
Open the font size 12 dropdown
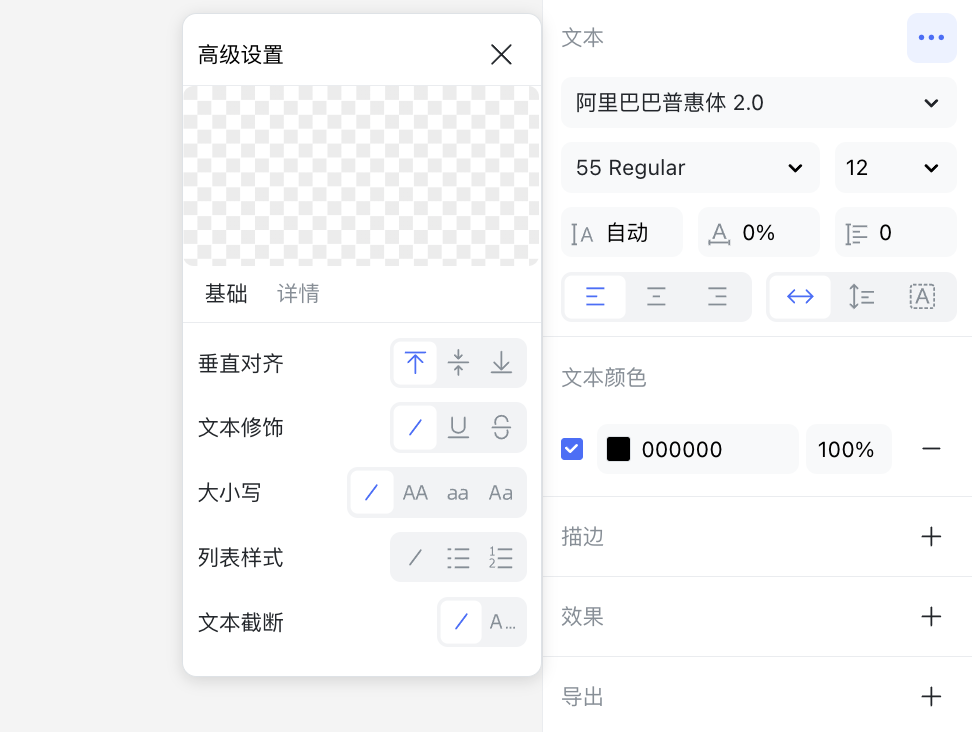895,167
